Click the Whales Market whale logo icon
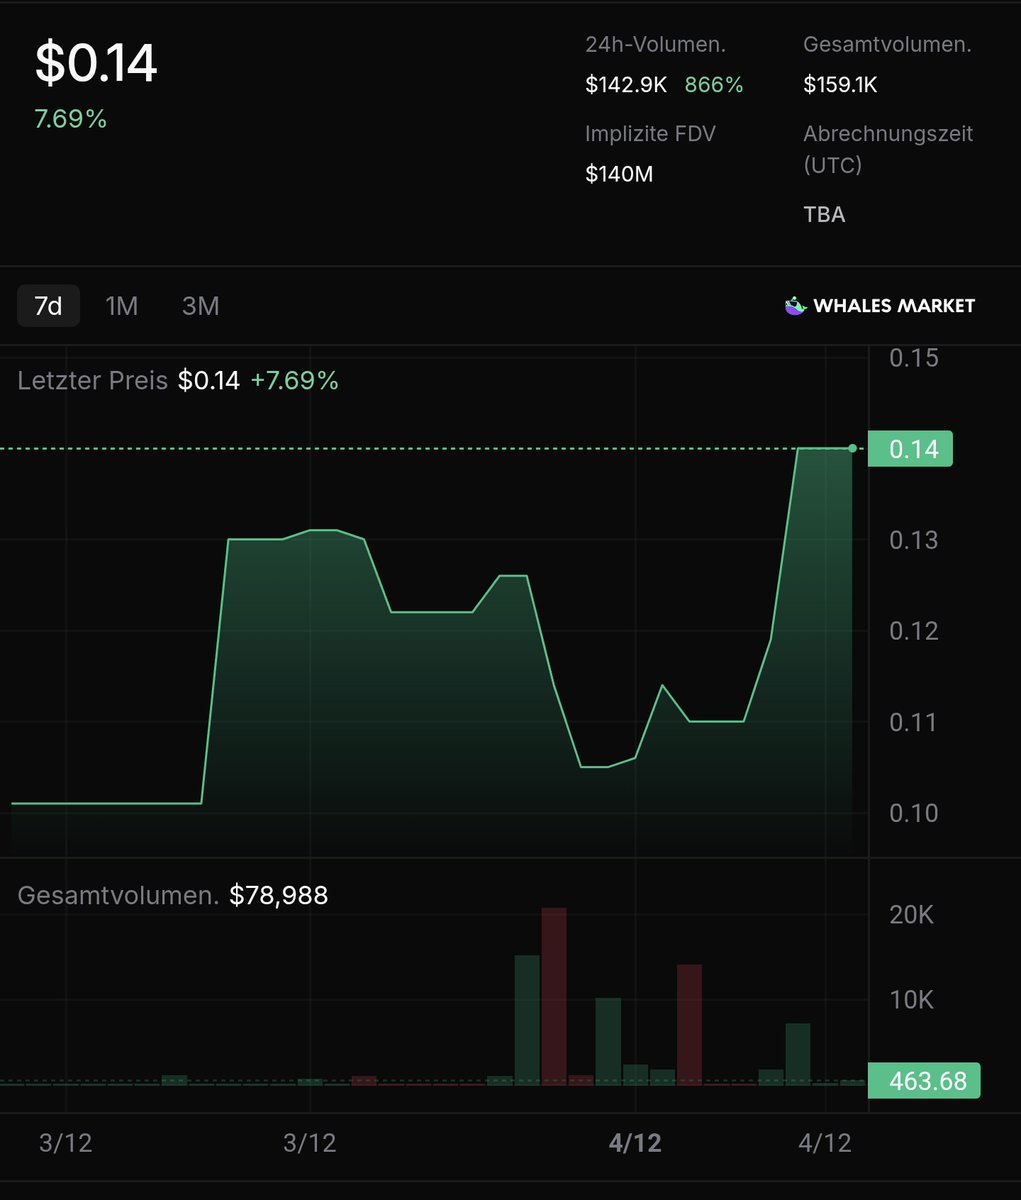 pyautogui.click(x=795, y=306)
